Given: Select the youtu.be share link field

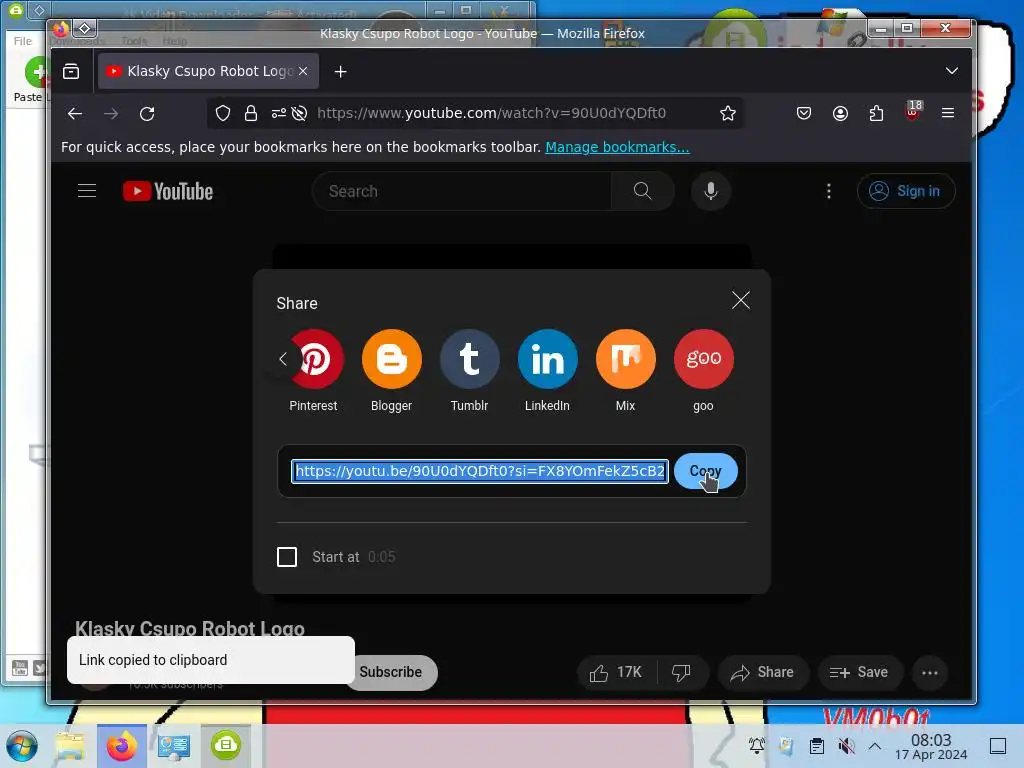Looking at the screenshot, I should [x=480, y=471].
